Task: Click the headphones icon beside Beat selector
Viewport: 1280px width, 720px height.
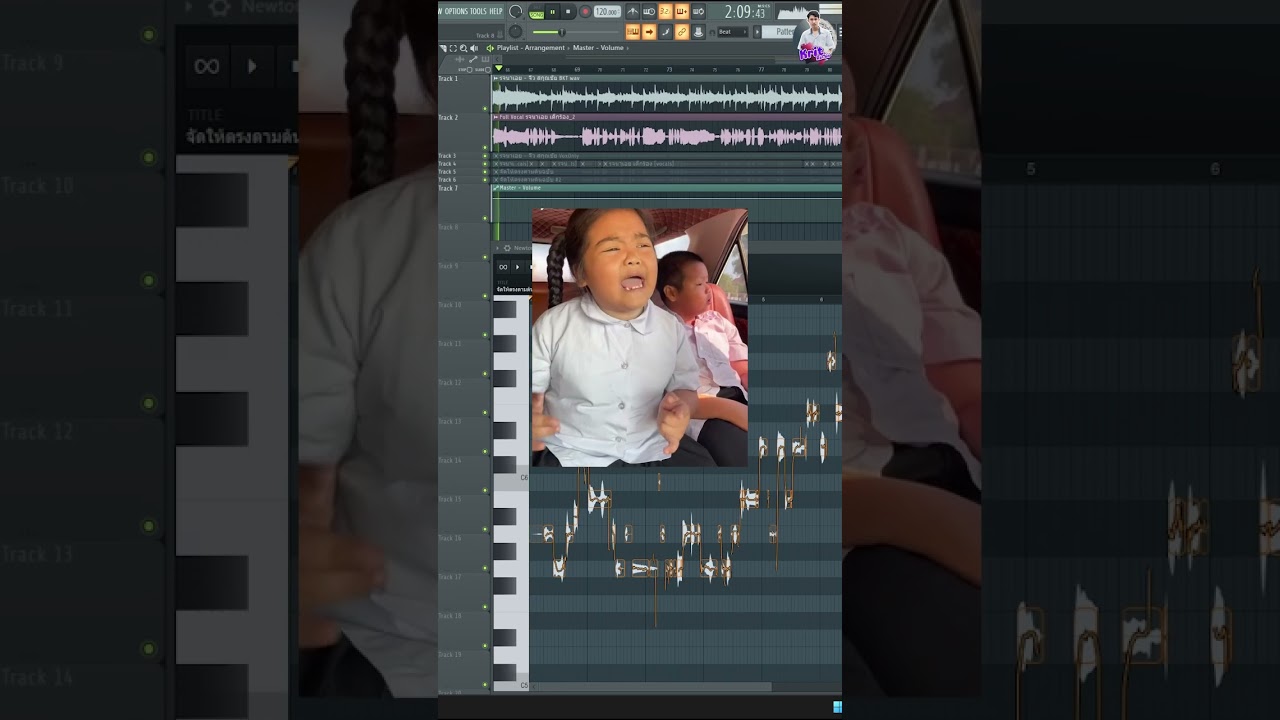Action: 712,32
